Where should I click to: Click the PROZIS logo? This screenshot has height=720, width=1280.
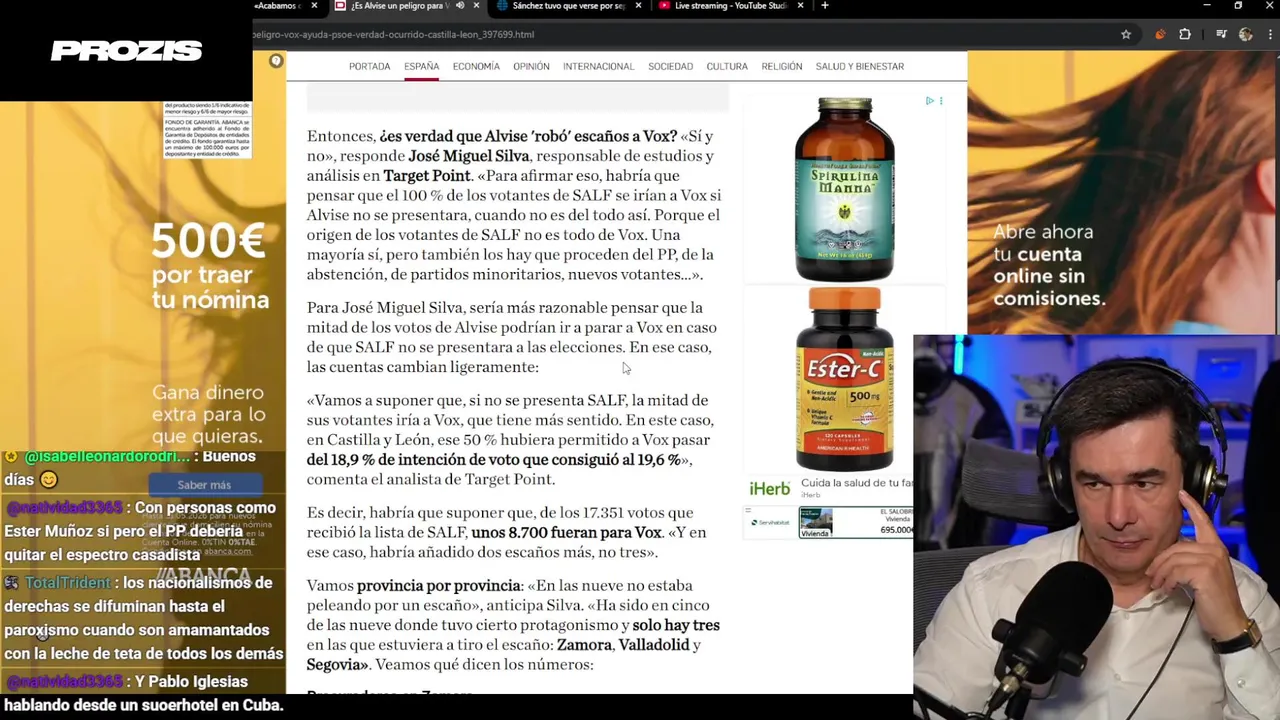coord(126,51)
